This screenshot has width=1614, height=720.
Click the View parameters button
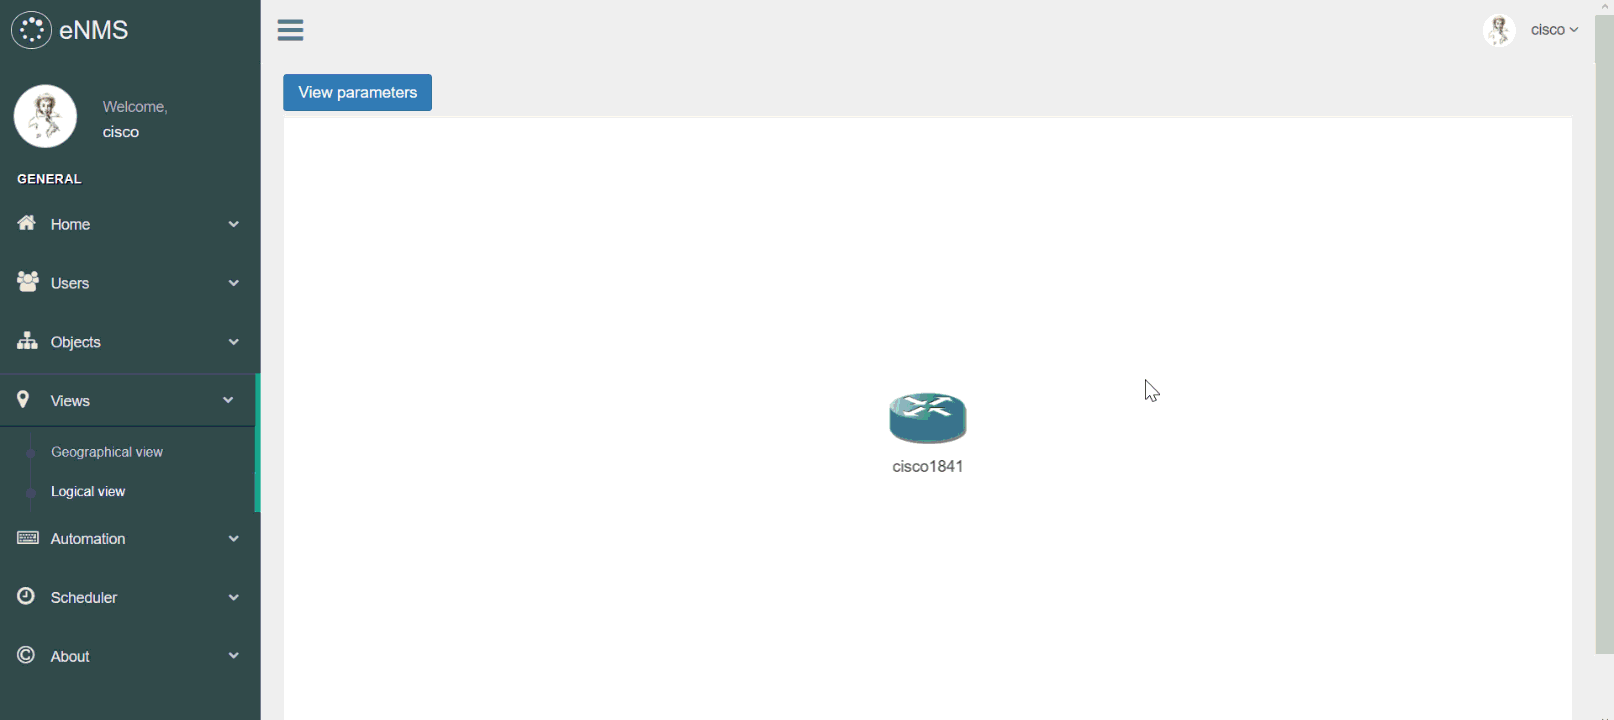click(357, 92)
